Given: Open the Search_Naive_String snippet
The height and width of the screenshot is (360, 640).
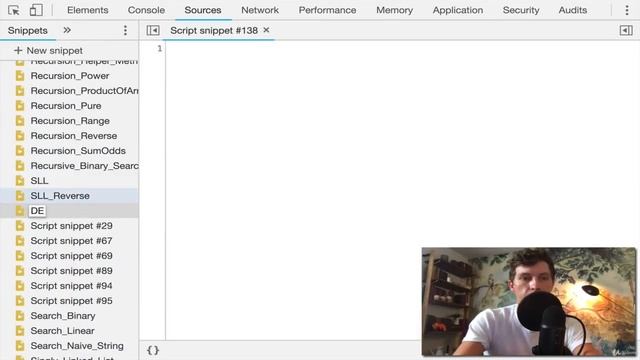Looking at the screenshot, I should 77,346.
